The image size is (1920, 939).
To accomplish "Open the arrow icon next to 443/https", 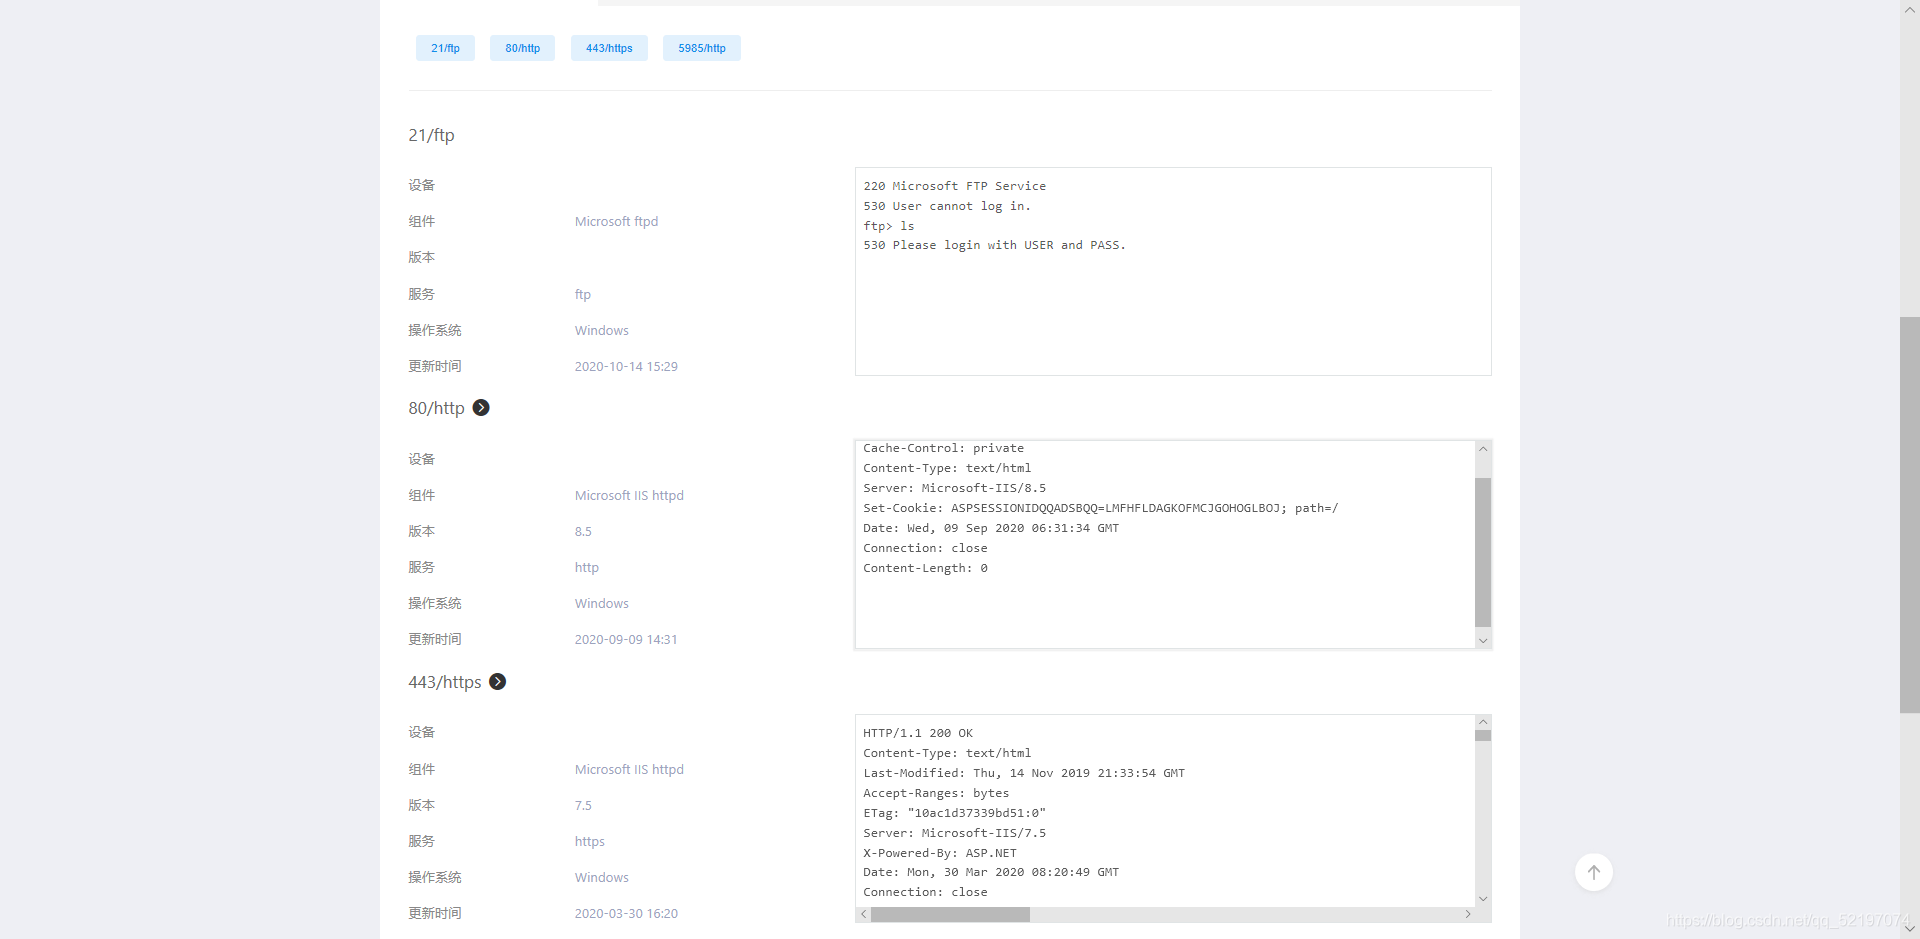I will pos(497,682).
